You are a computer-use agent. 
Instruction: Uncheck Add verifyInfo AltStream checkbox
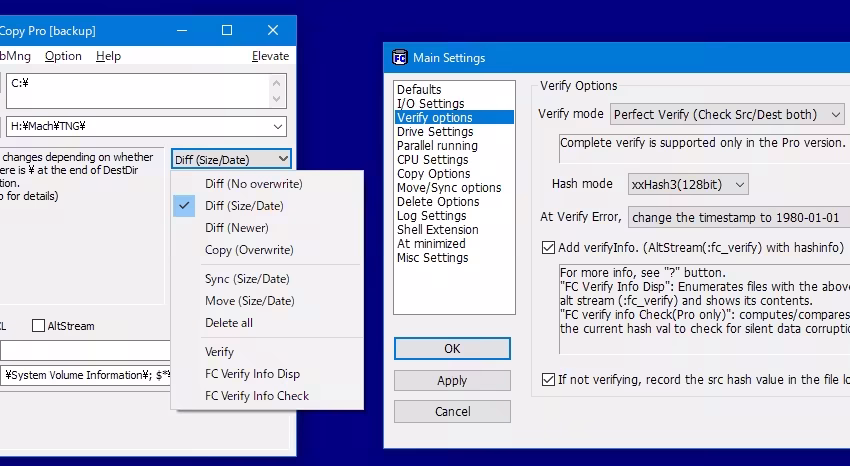[548, 248]
